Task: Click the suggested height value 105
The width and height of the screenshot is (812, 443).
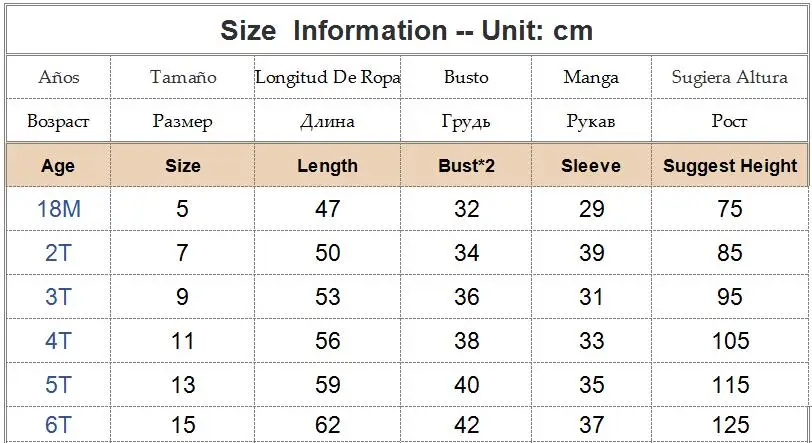Action: point(730,341)
